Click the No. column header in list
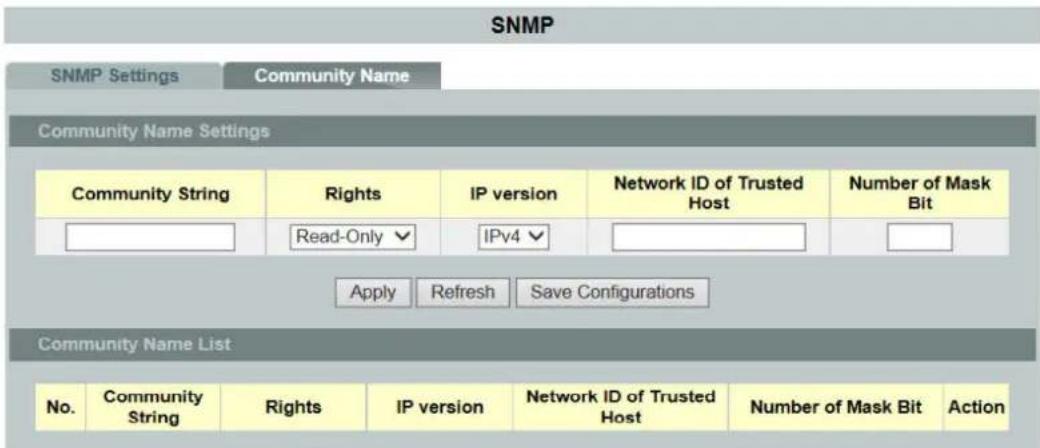This screenshot has width=1040, height=448. [x=60, y=407]
